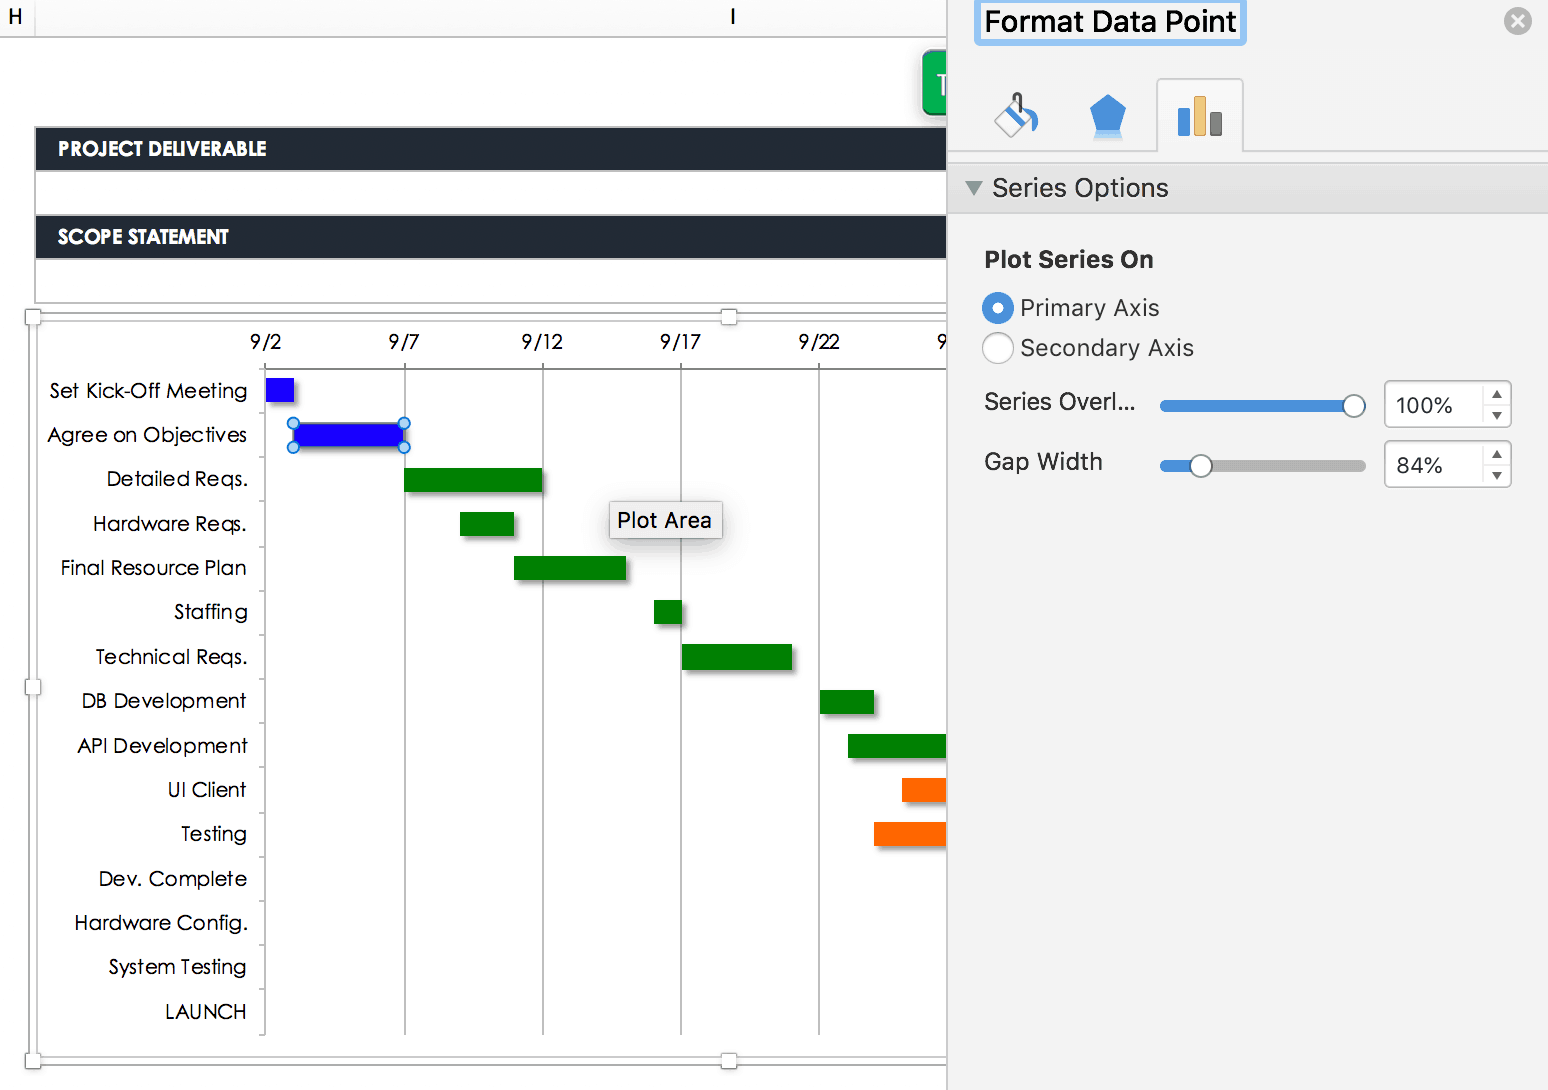This screenshot has height=1090, width=1548.
Task: Switch plotting to Secondary Axis
Action: tap(997, 348)
